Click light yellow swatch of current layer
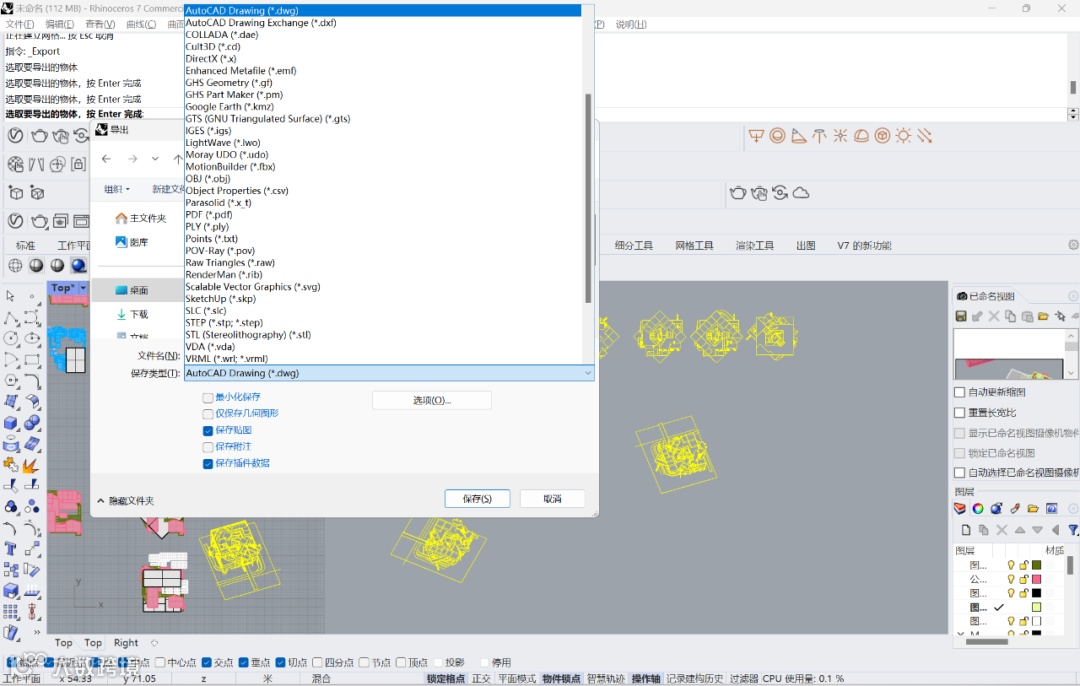Viewport: 1080px width, 686px height. coord(1036,607)
